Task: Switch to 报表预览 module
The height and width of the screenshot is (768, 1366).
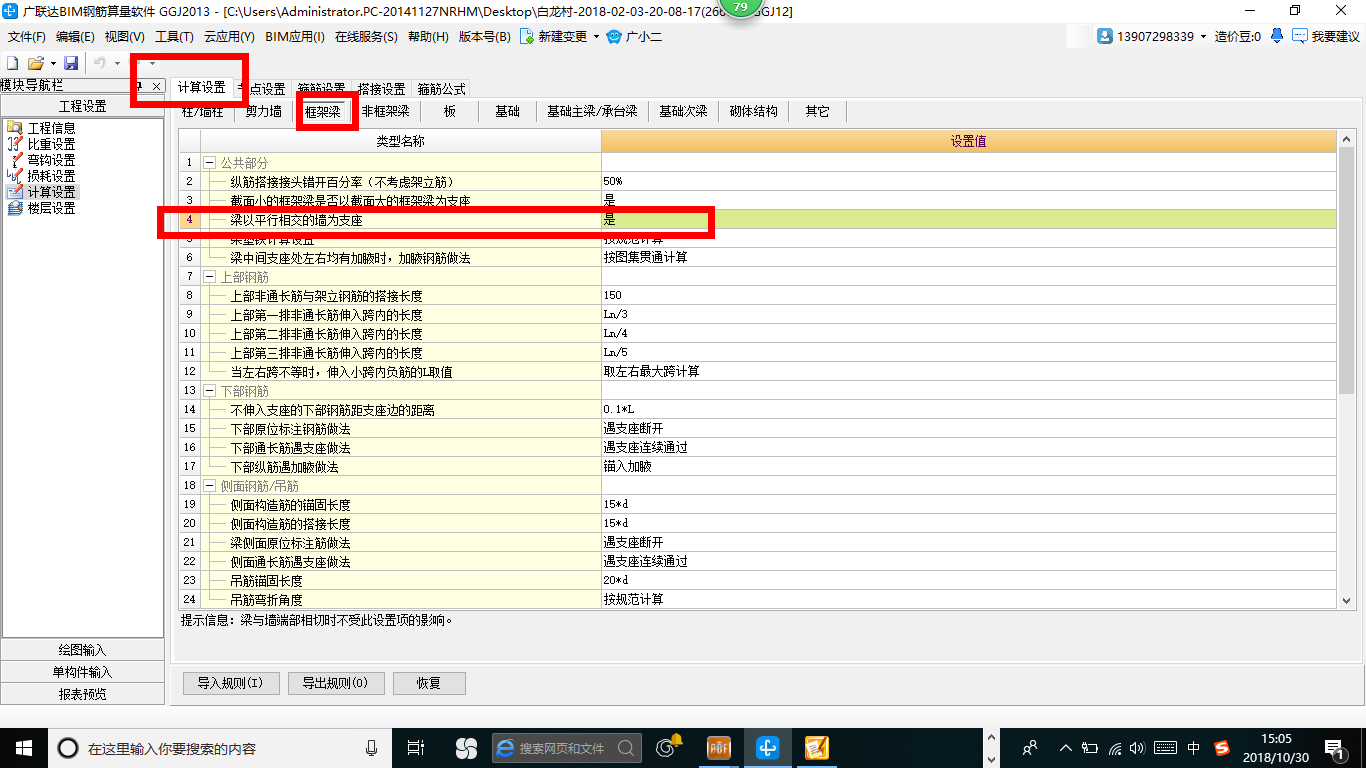Action: pyautogui.click(x=83, y=694)
